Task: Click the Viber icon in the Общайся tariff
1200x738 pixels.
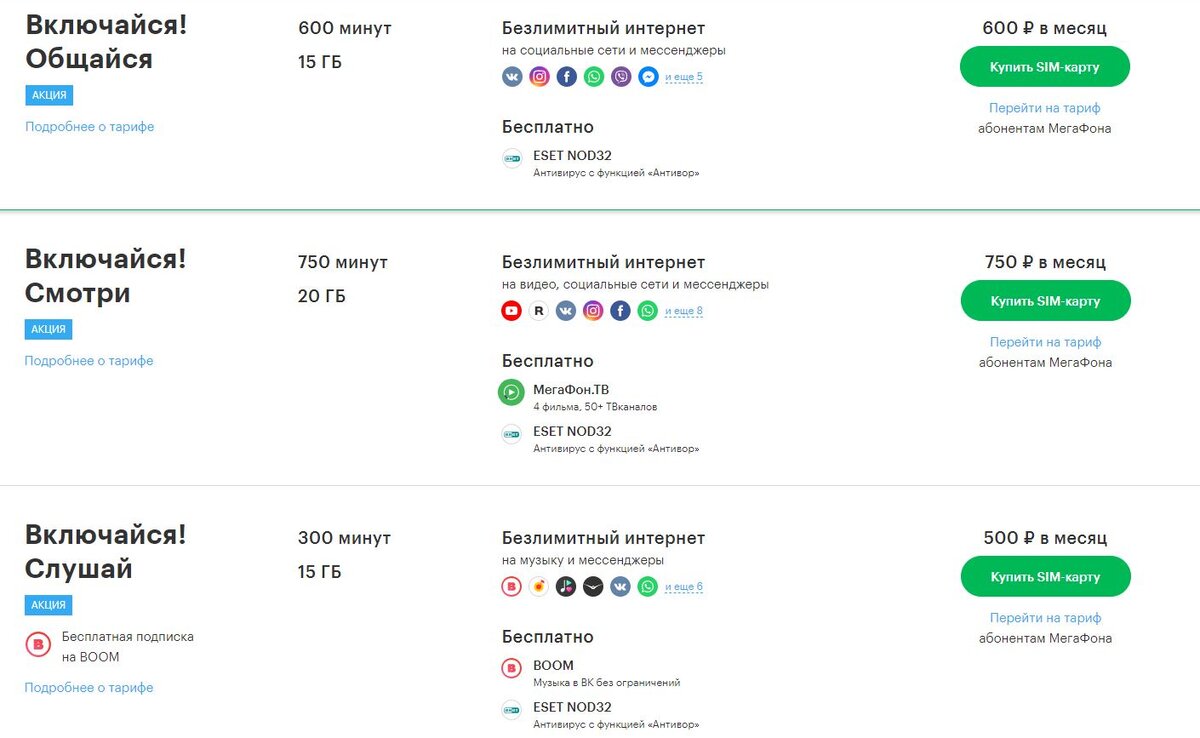Action: click(621, 77)
